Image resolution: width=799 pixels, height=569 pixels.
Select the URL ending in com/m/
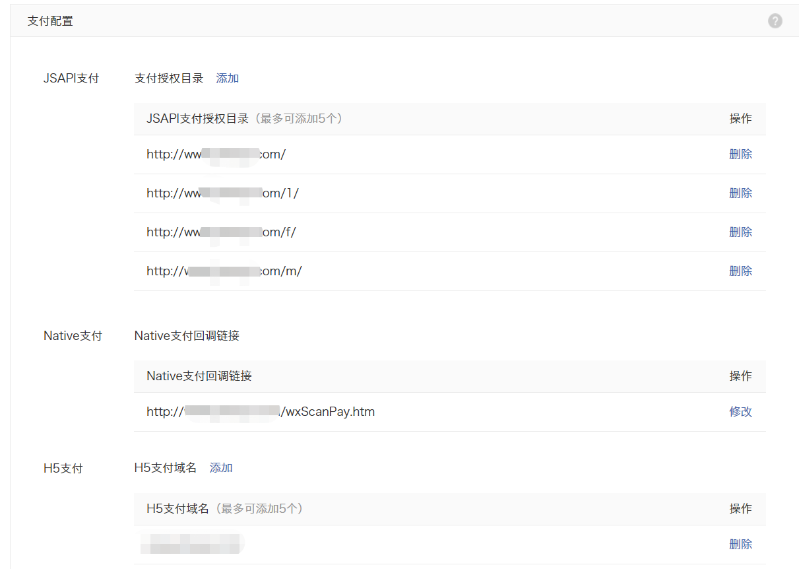coord(224,271)
